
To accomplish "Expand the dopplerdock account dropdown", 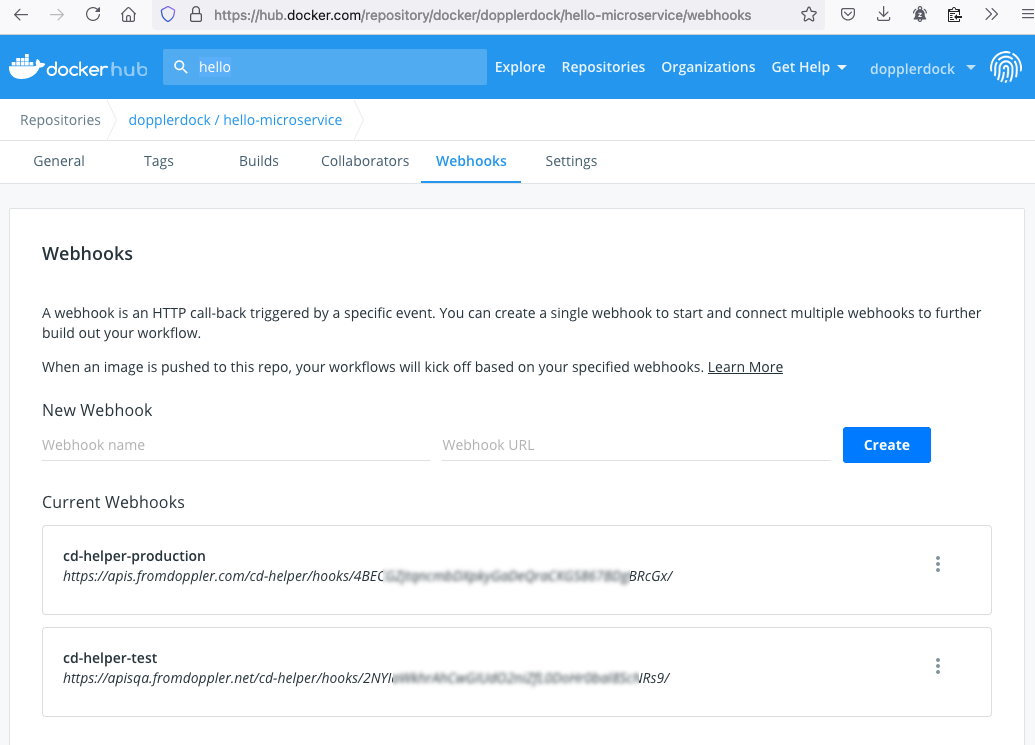I will click(x=923, y=69).
